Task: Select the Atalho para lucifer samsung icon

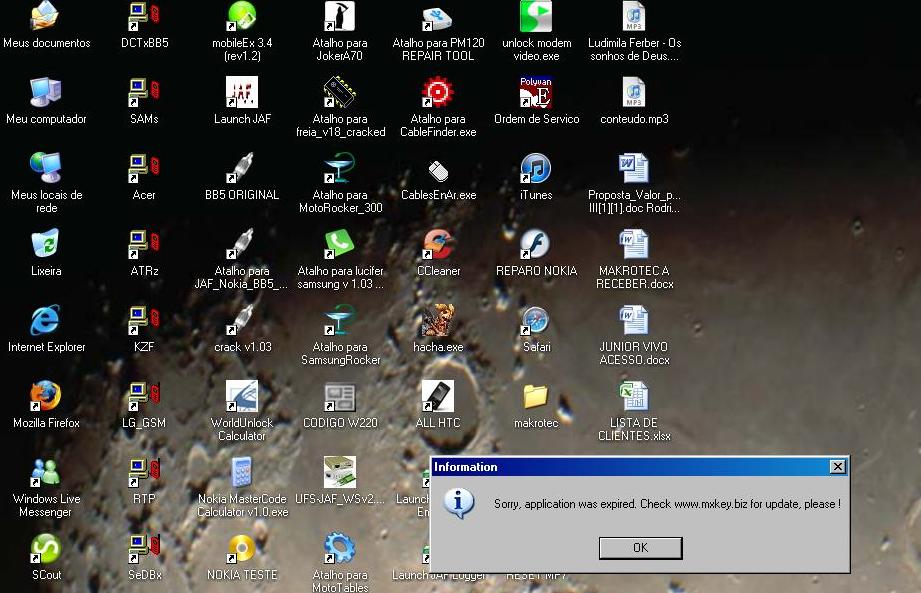Action: pos(340,244)
